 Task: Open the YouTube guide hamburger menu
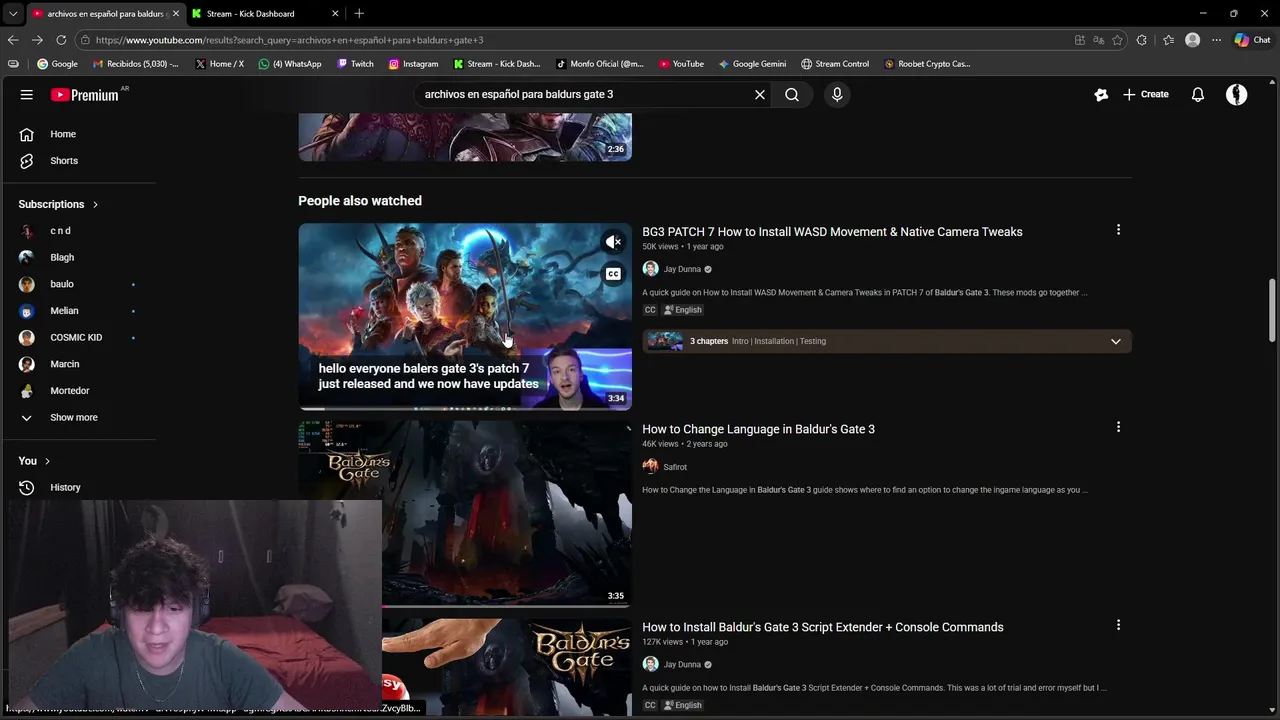(27, 94)
